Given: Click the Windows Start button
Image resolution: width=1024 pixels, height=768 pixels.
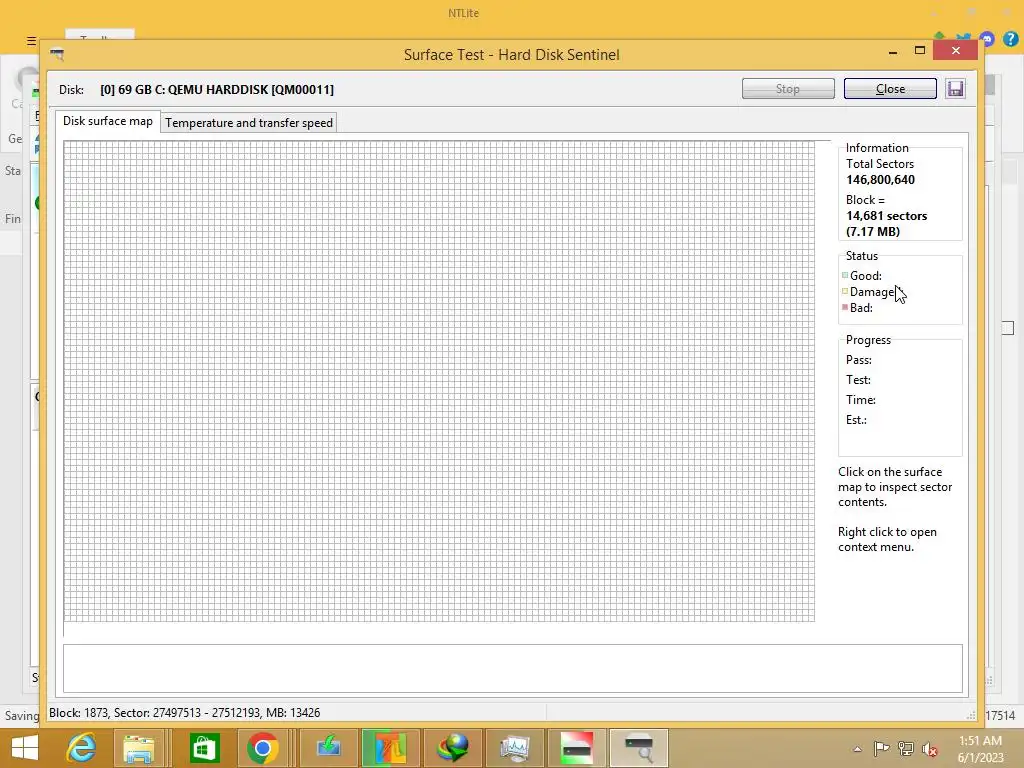Looking at the screenshot, I should pyautogui.click(x=25, y=748).
